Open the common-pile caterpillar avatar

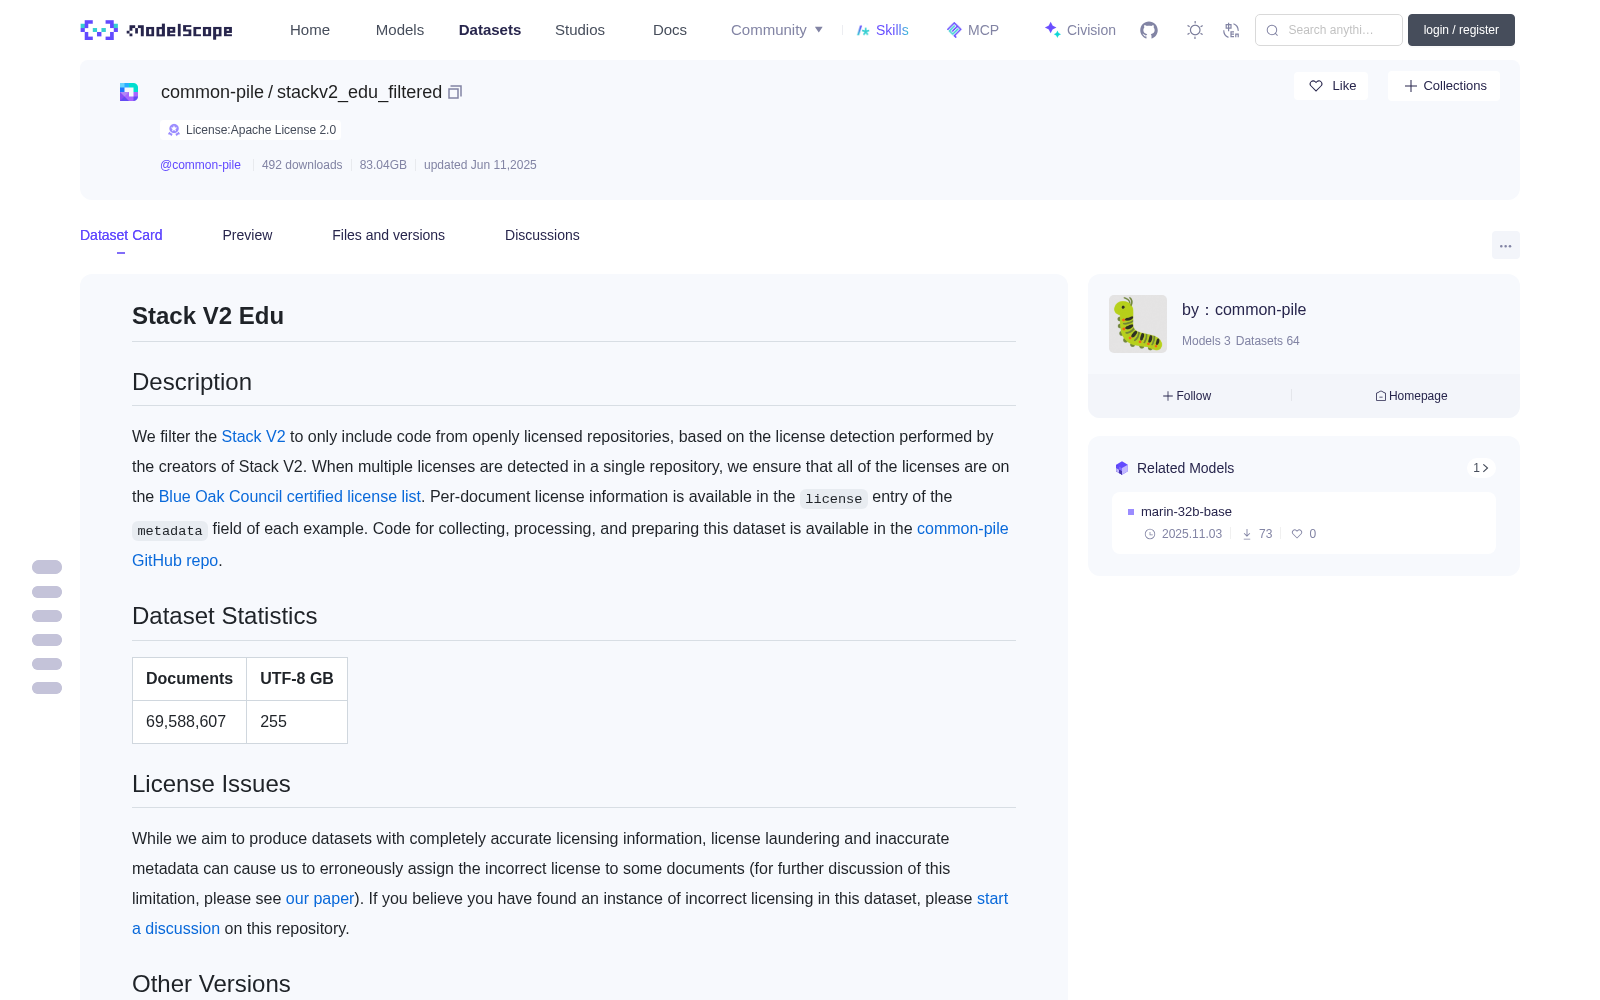tap(1138, 324)
